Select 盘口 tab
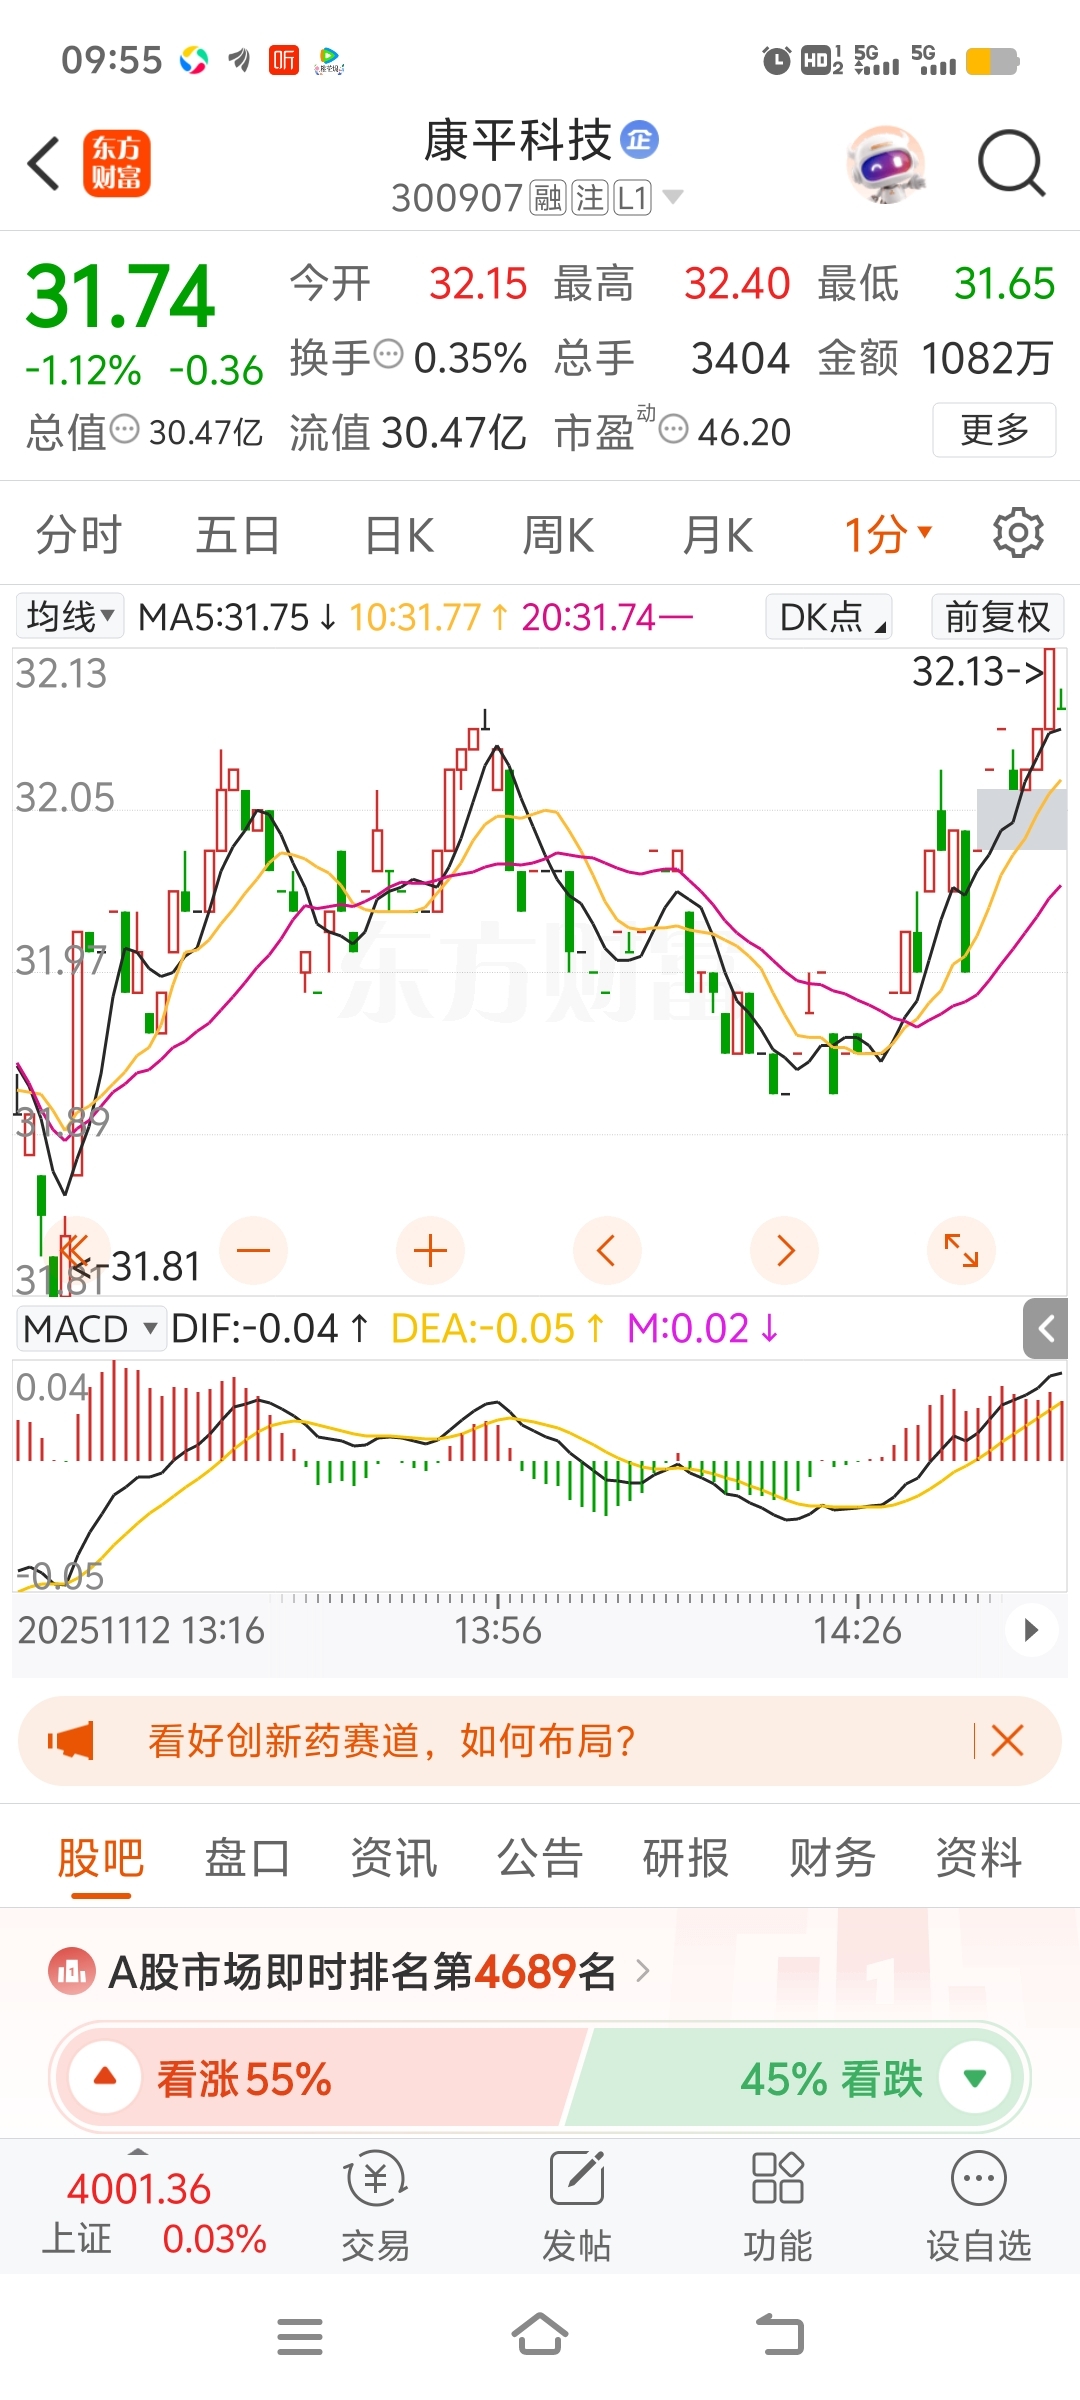This screenshot has height=2400, width=1080. (247, 1858)
